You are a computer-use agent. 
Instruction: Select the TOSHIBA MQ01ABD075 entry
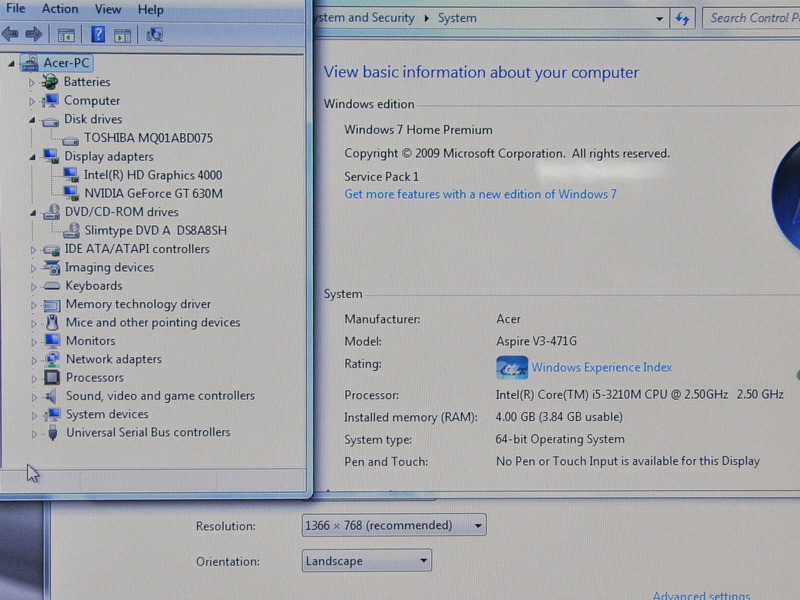click(148, 138)
